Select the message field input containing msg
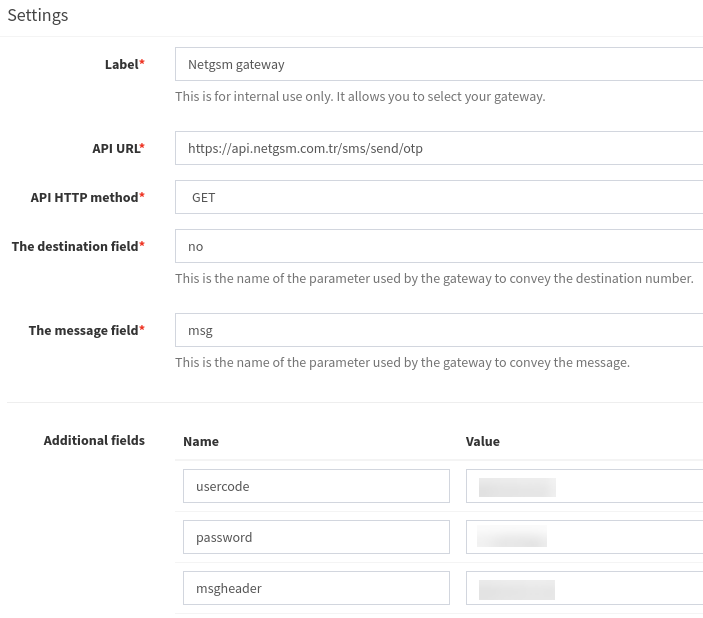Screen dimensions: 703x618 point(438,330)
